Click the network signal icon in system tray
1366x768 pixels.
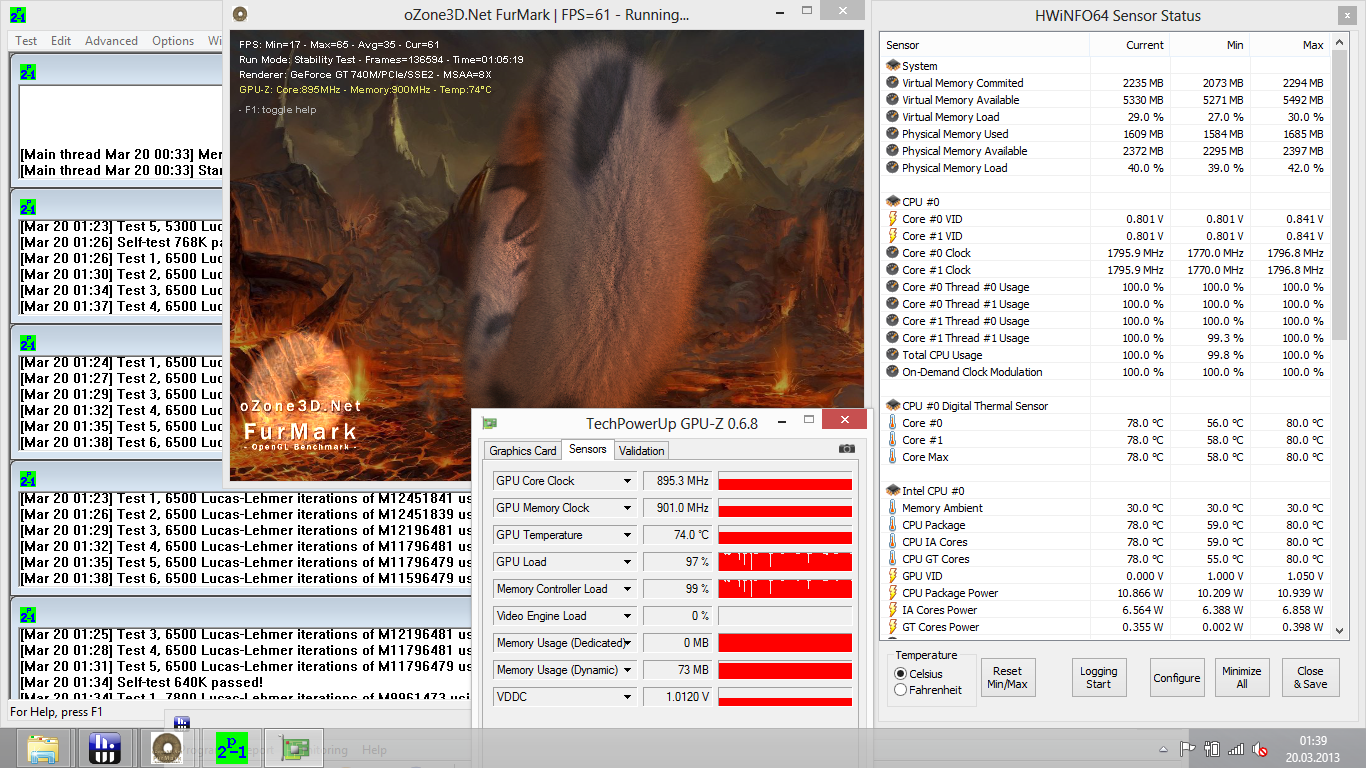point(1236,749)
